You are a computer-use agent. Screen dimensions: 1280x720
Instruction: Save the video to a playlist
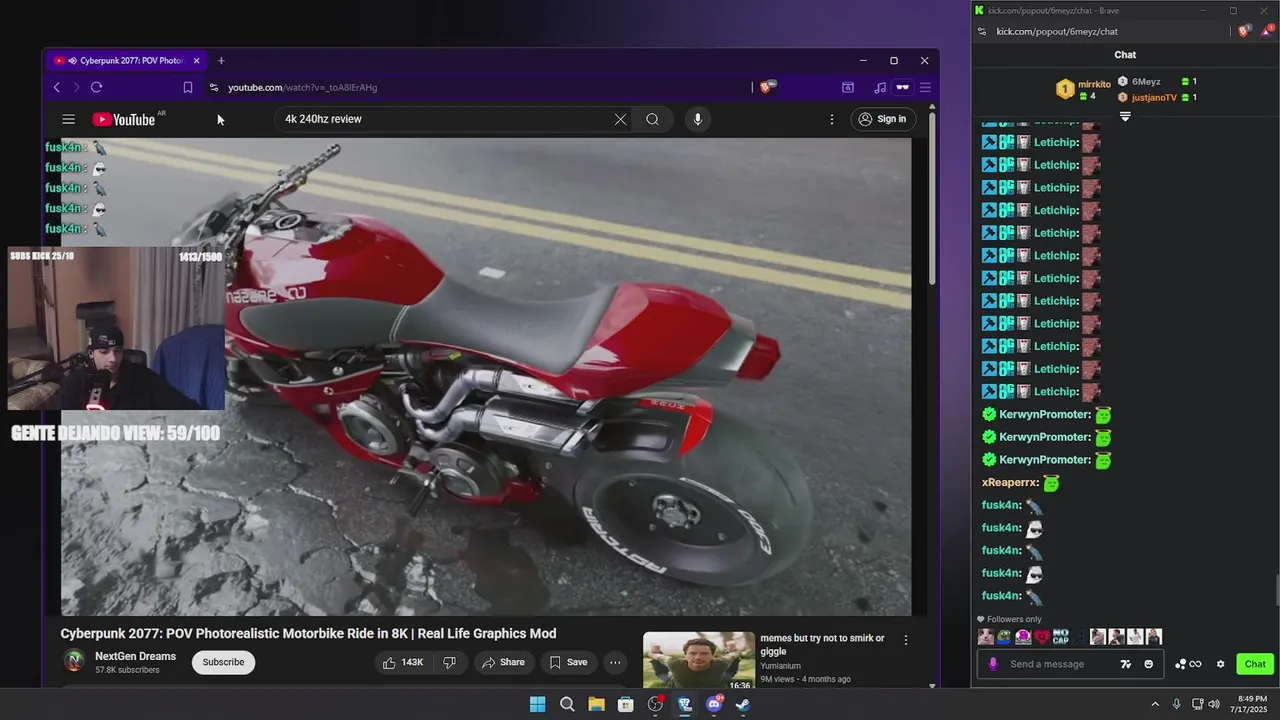point(567,662)
